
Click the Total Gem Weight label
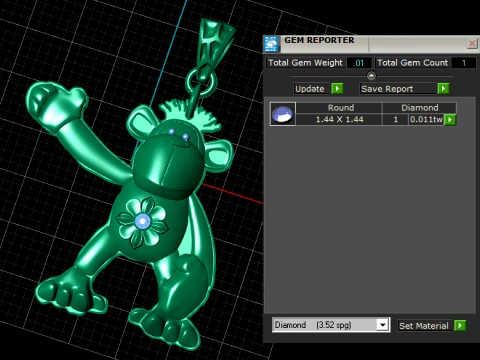[305, 63]
